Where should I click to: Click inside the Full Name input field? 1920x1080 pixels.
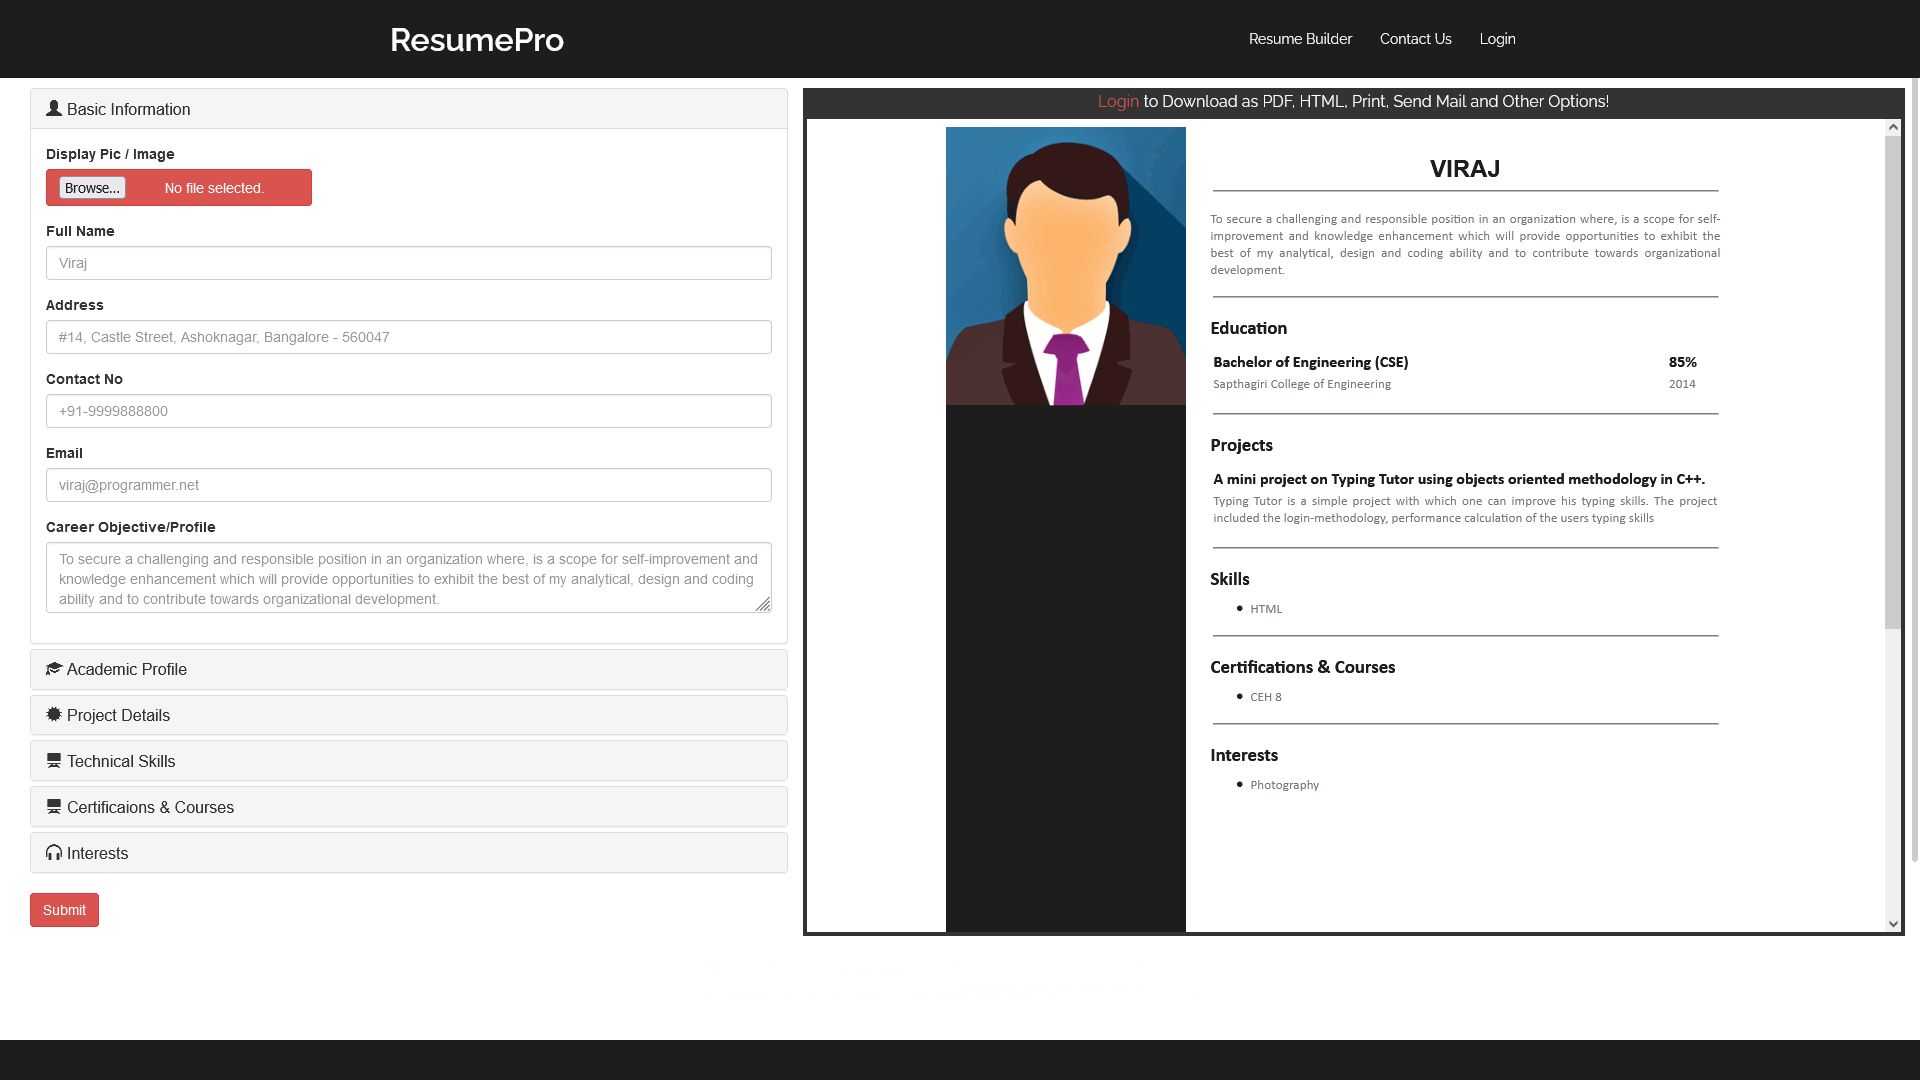[x=408, y=263]
